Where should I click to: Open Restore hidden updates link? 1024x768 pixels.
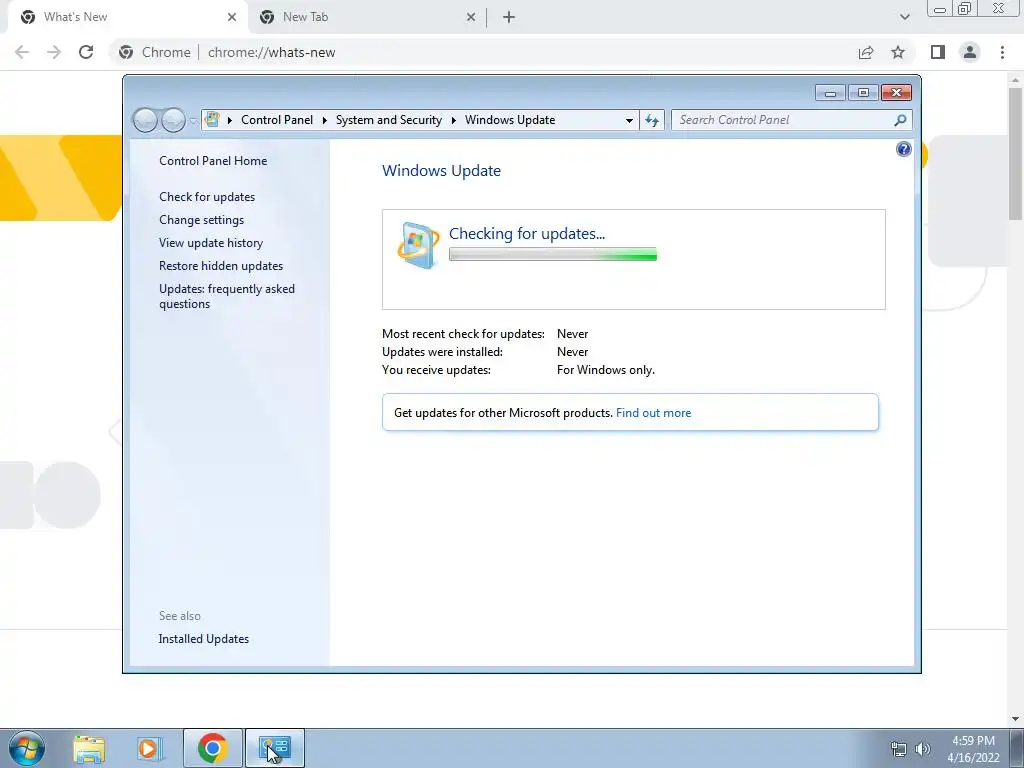tap(221, 266)
